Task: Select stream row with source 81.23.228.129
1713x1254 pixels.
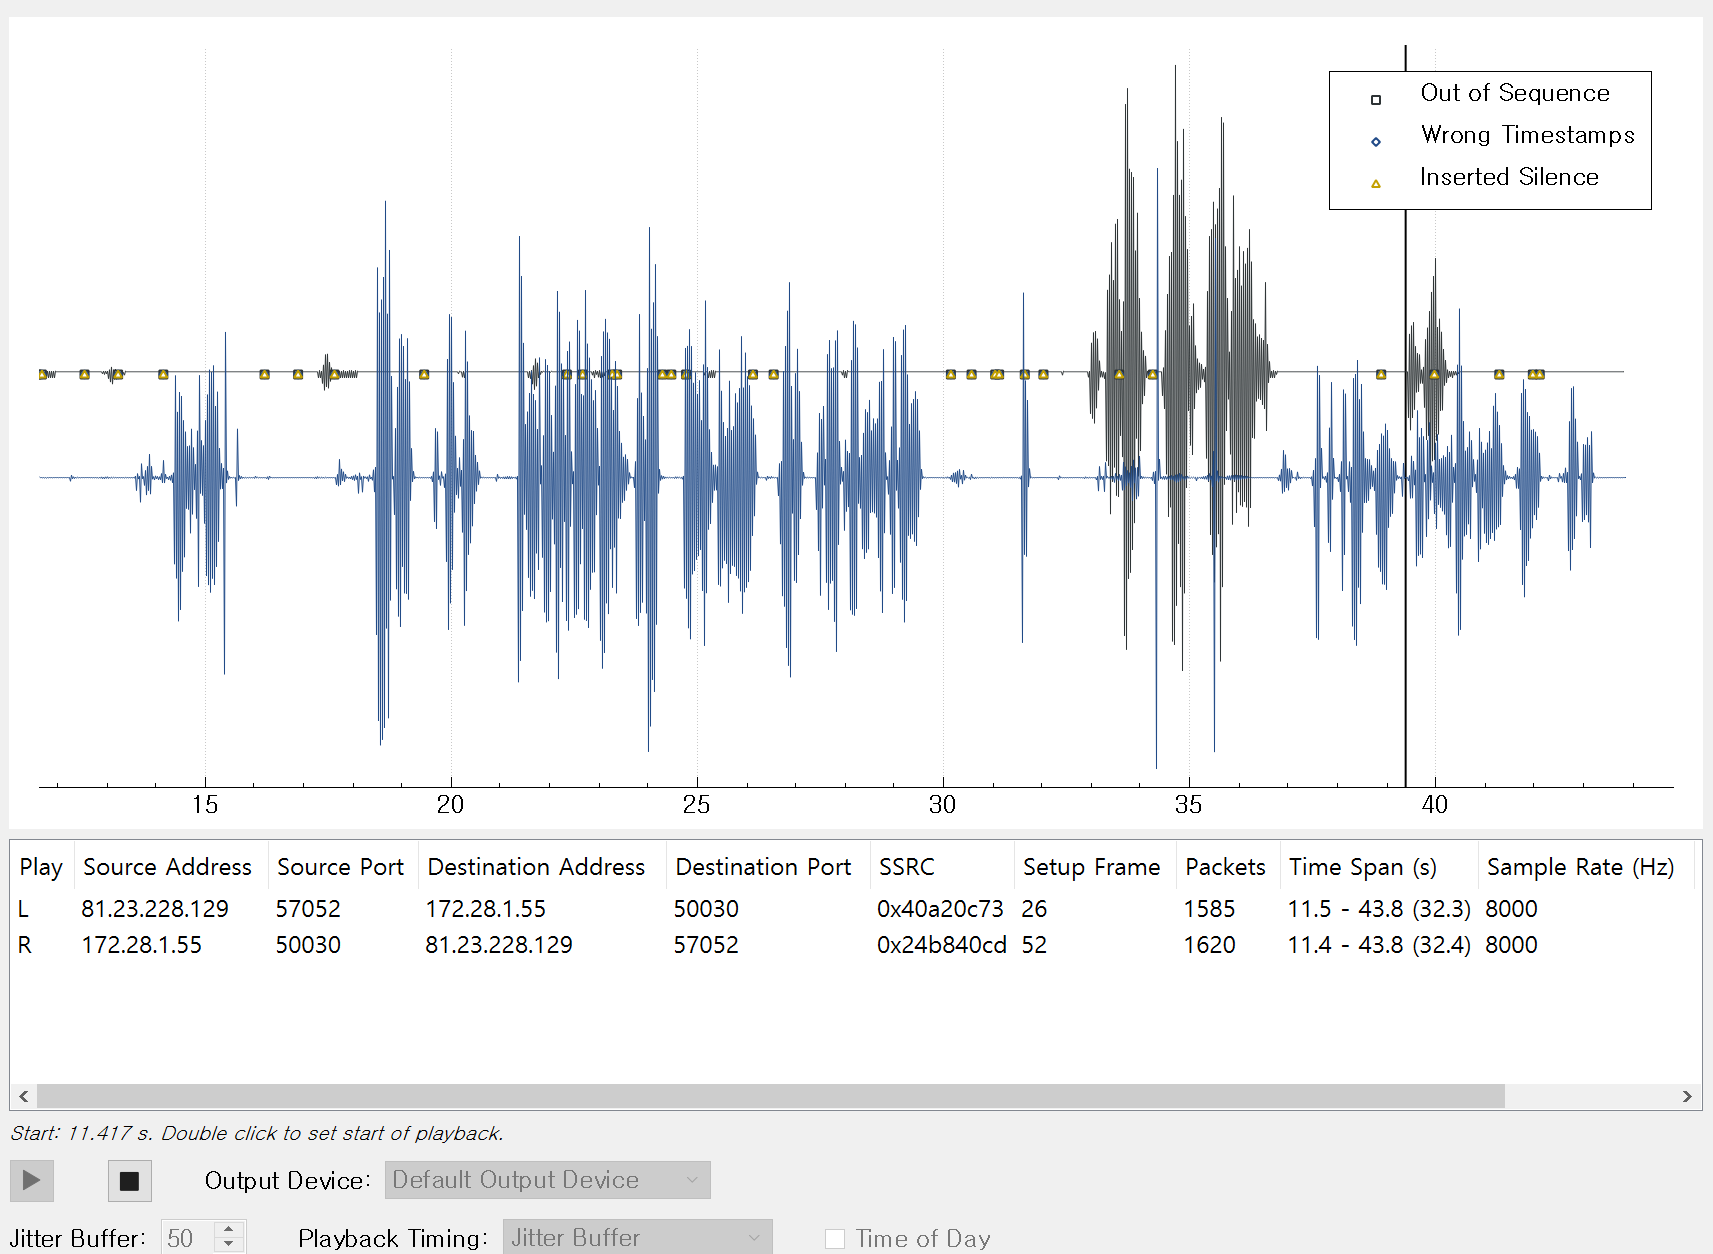Action: (x=855, y=909)
